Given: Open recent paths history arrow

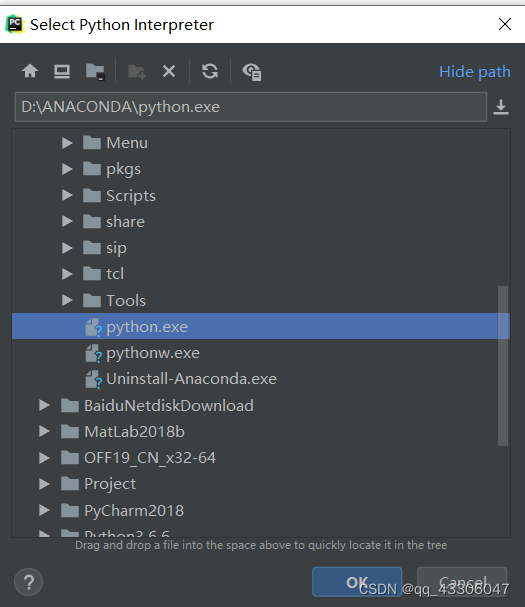Looking at the screenshot, I should tap(501, 107).
